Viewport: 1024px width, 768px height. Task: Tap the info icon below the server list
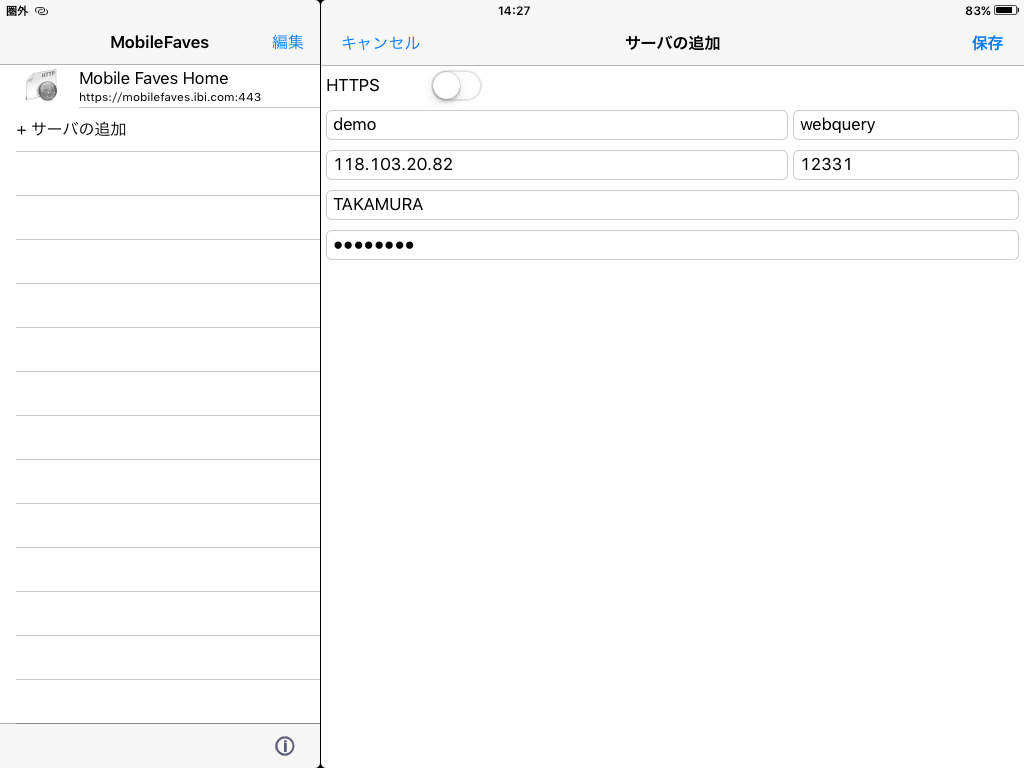coord(284,746)
